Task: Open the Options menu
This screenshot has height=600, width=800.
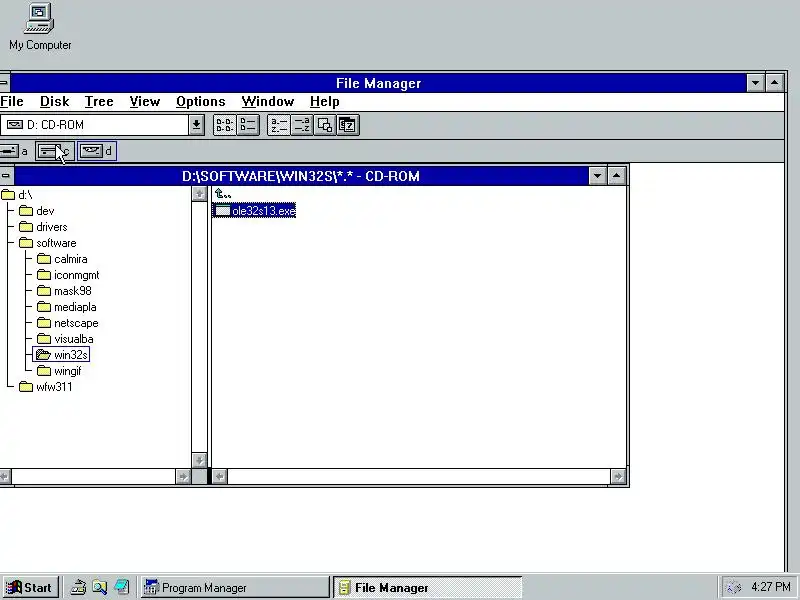Action: (201, 102)
